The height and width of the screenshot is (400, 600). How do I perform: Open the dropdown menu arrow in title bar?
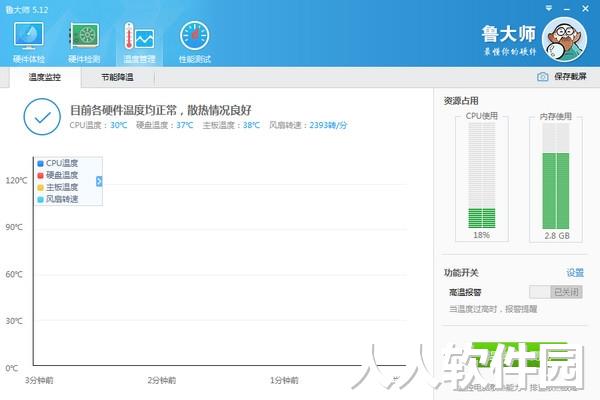pyautogui.click(x=549, y=8)
